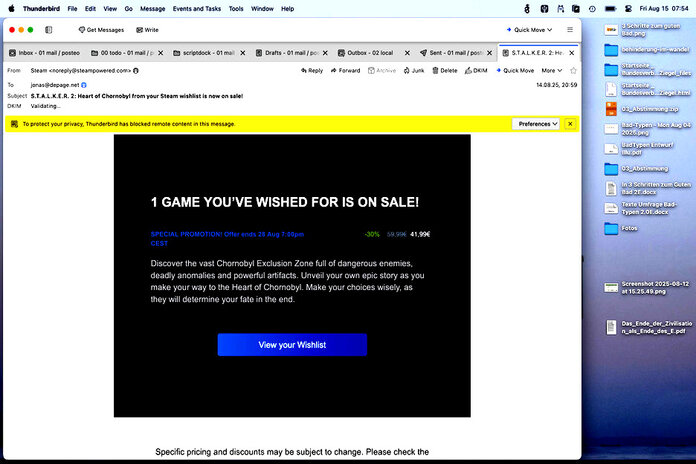Close the 00 todo tab
The width and height of the screenshot is (696, 464).
click(x=161, y=53)
